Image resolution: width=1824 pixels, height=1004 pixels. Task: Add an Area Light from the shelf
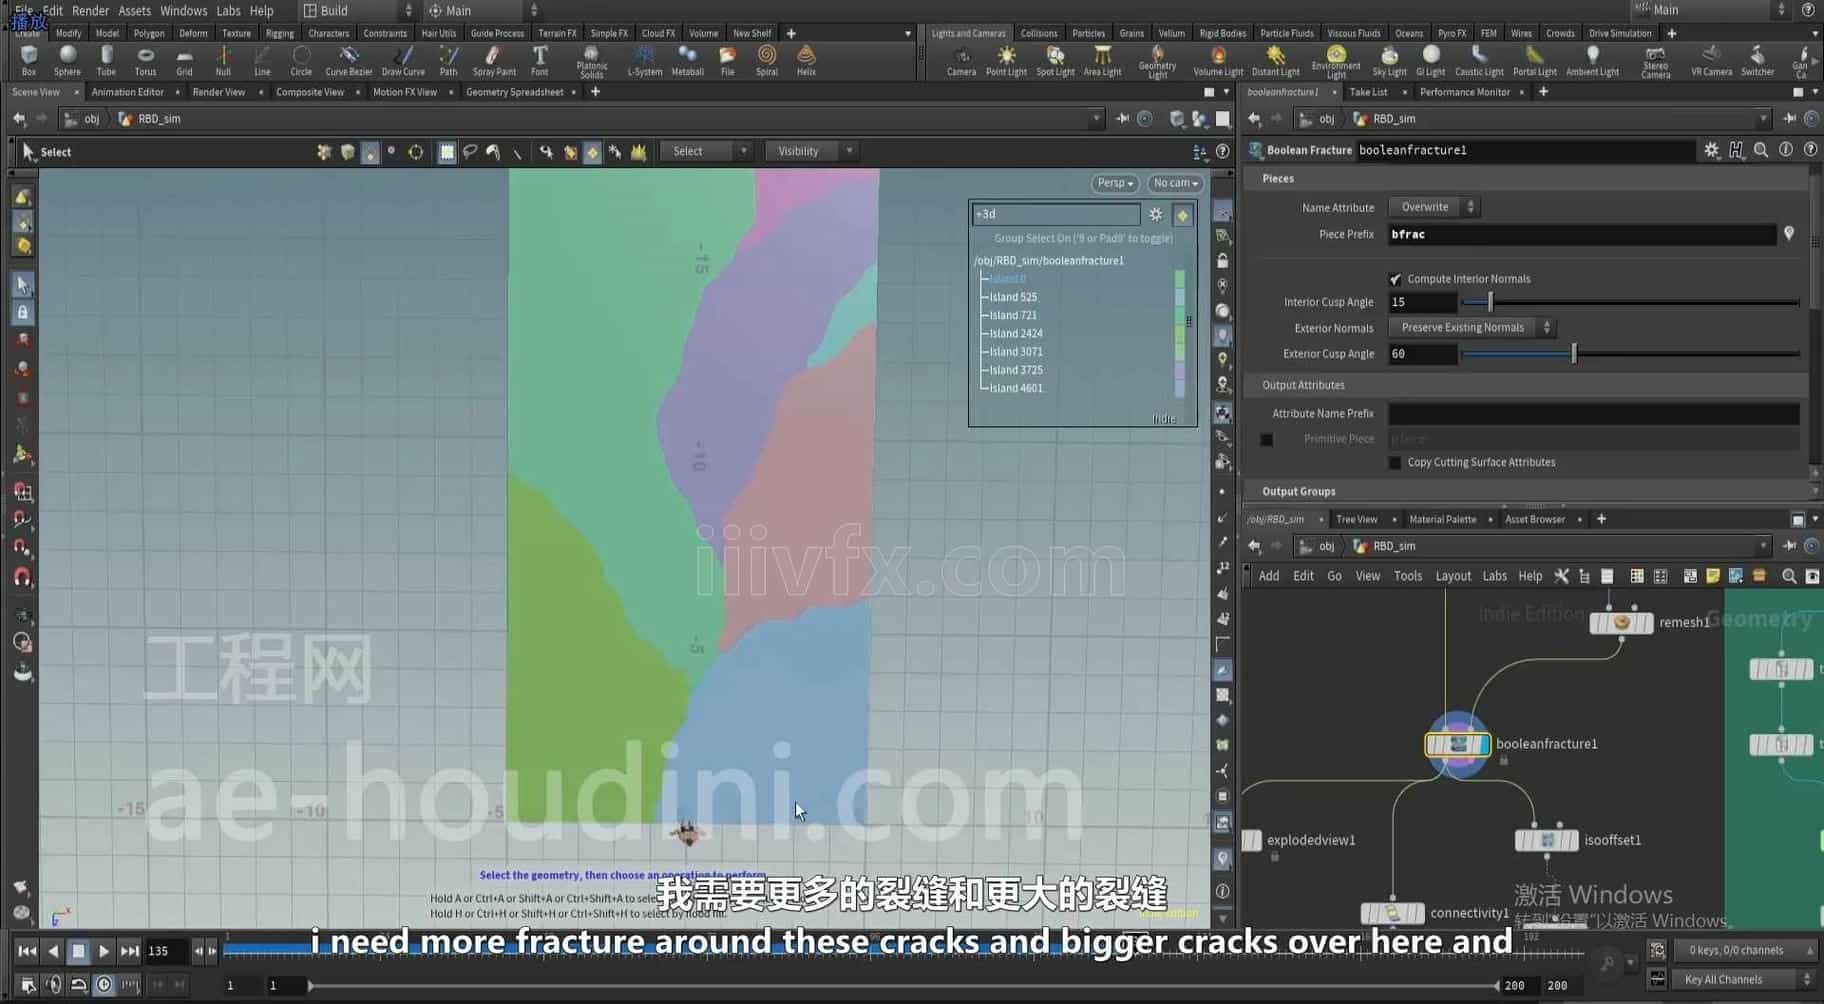pos(1102,60)
